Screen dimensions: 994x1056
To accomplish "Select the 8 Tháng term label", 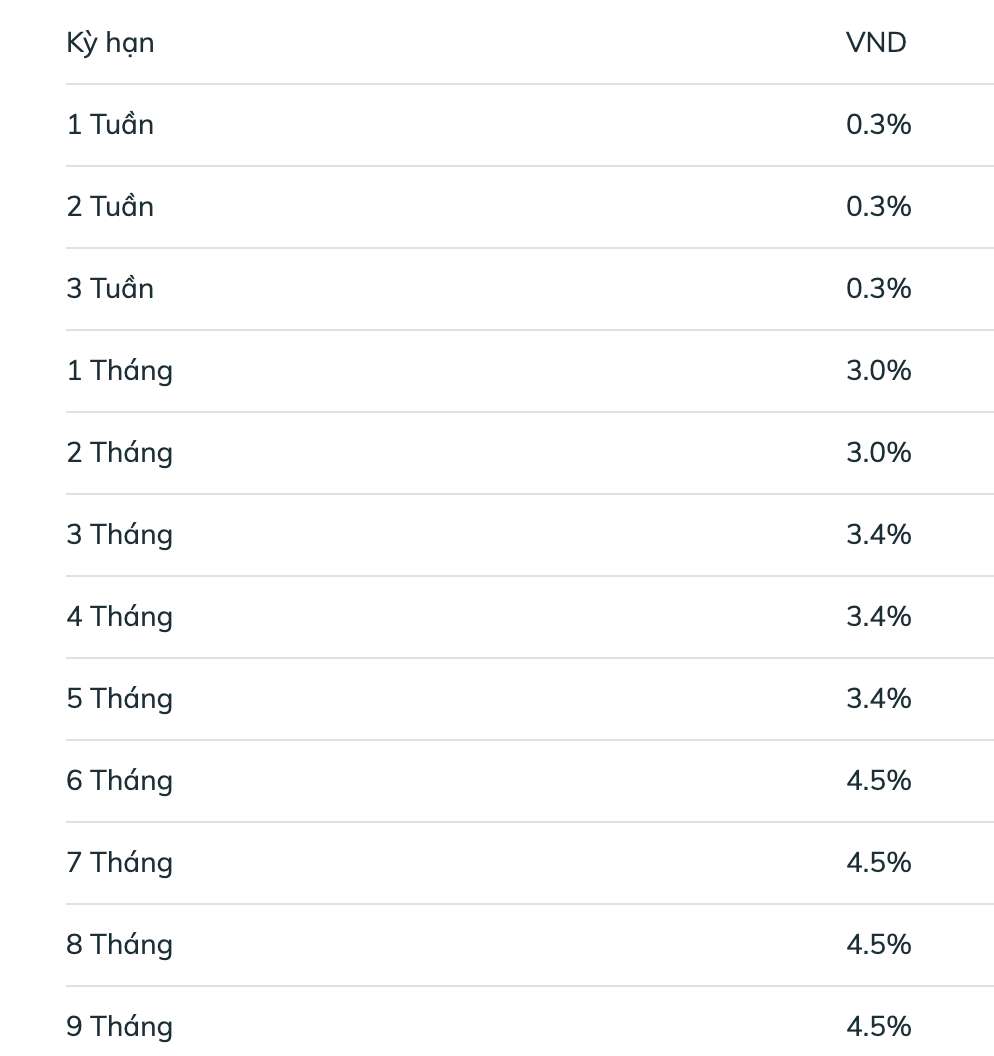I will (x=119, y=945).
